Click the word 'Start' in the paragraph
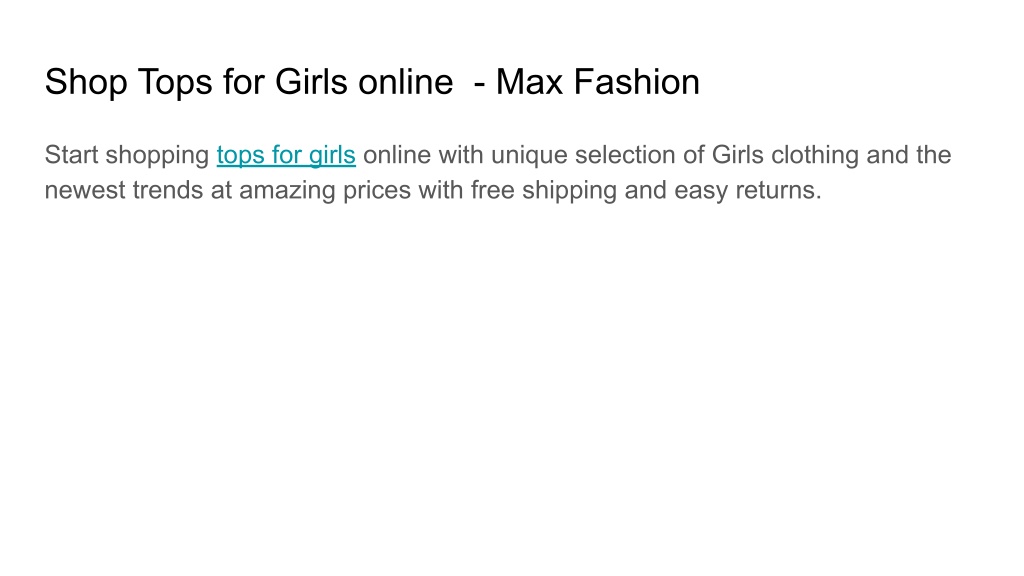Viewport: 1024px width, 576px height. coord(71,155)
